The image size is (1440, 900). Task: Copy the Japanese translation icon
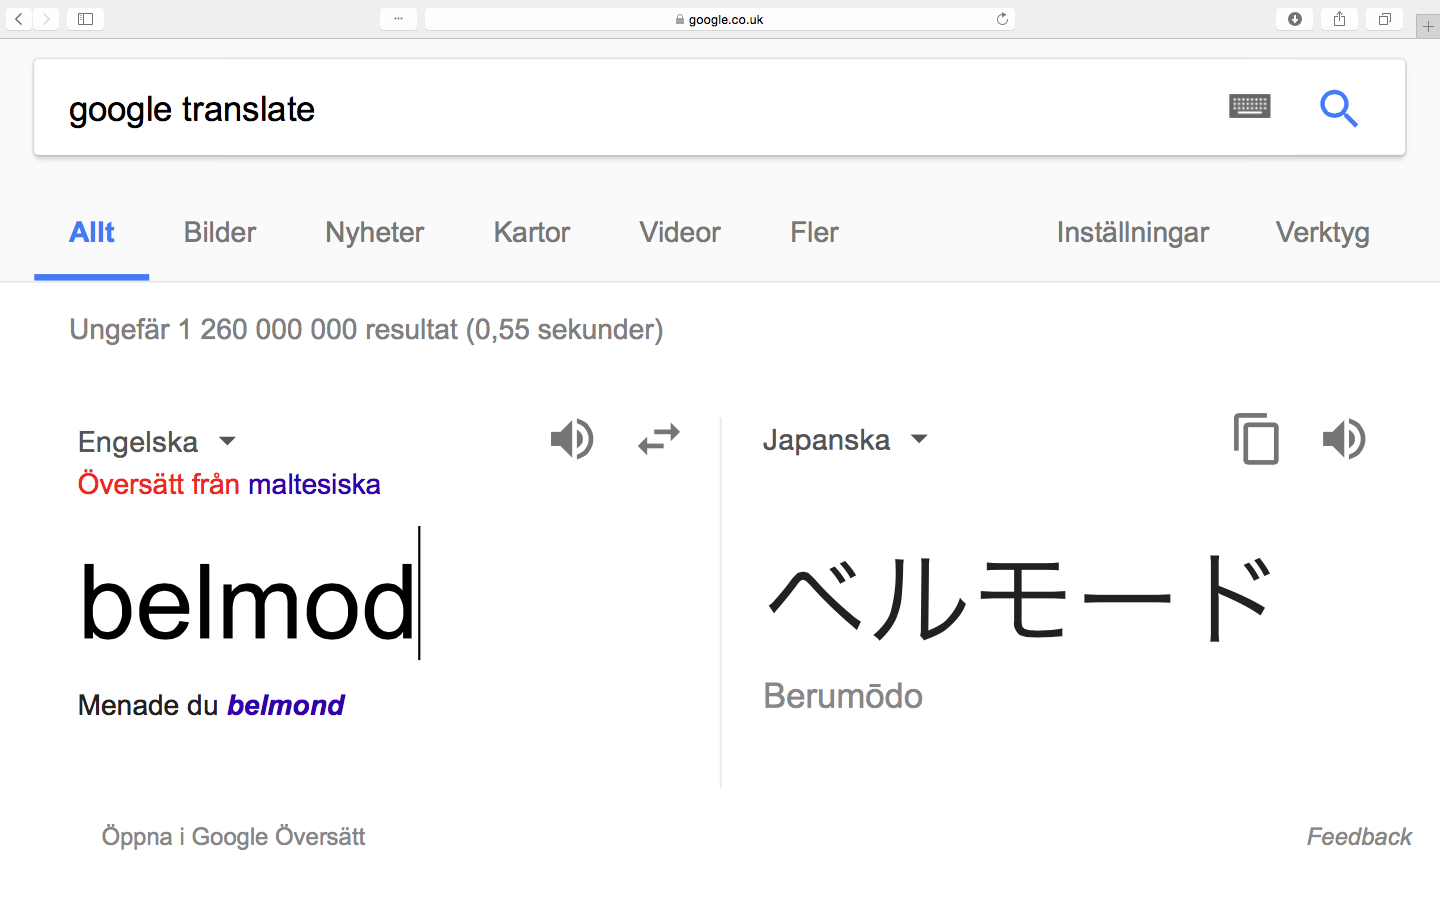pos(1256,438)
